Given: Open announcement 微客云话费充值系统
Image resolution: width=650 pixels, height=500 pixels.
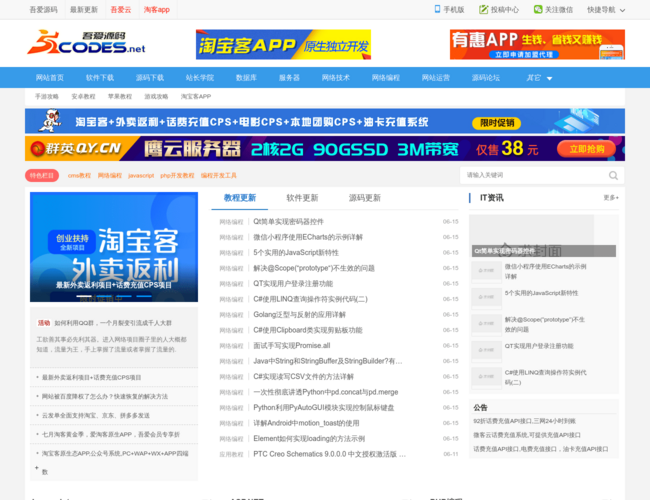Looking at the screenshot, I should tap(527, 435).
